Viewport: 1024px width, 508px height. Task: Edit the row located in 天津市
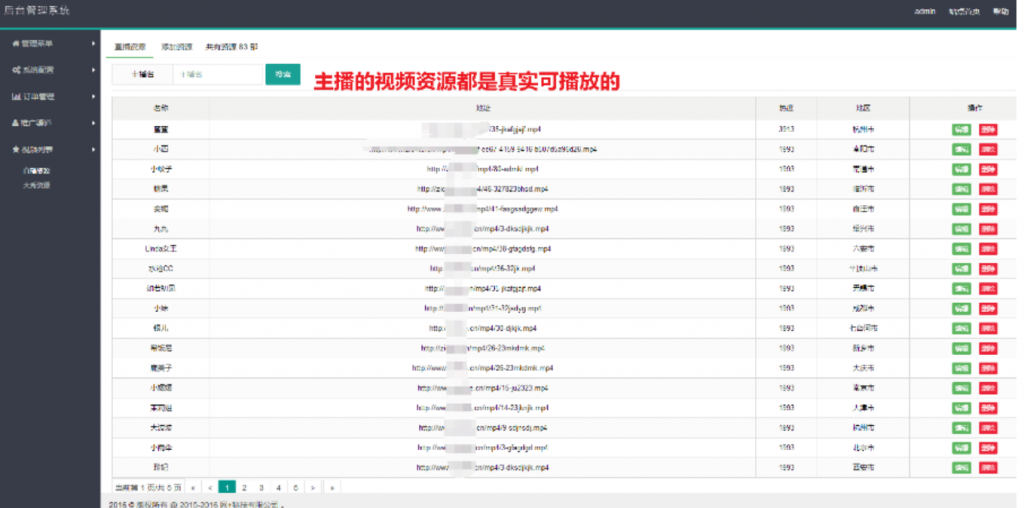[x=961, y=408]
